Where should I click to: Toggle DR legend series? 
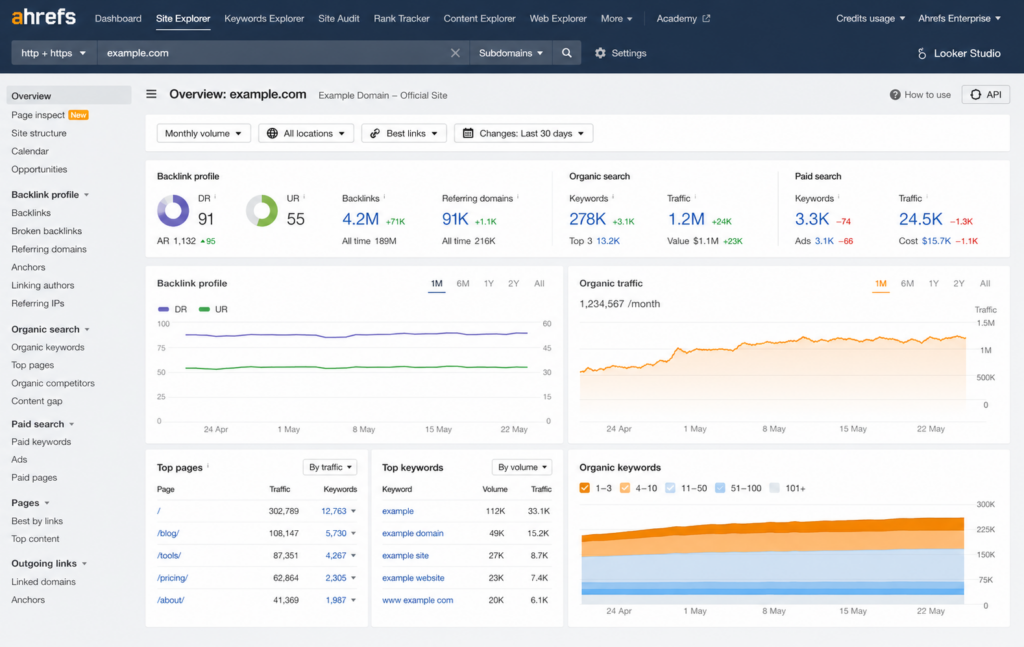172,309
